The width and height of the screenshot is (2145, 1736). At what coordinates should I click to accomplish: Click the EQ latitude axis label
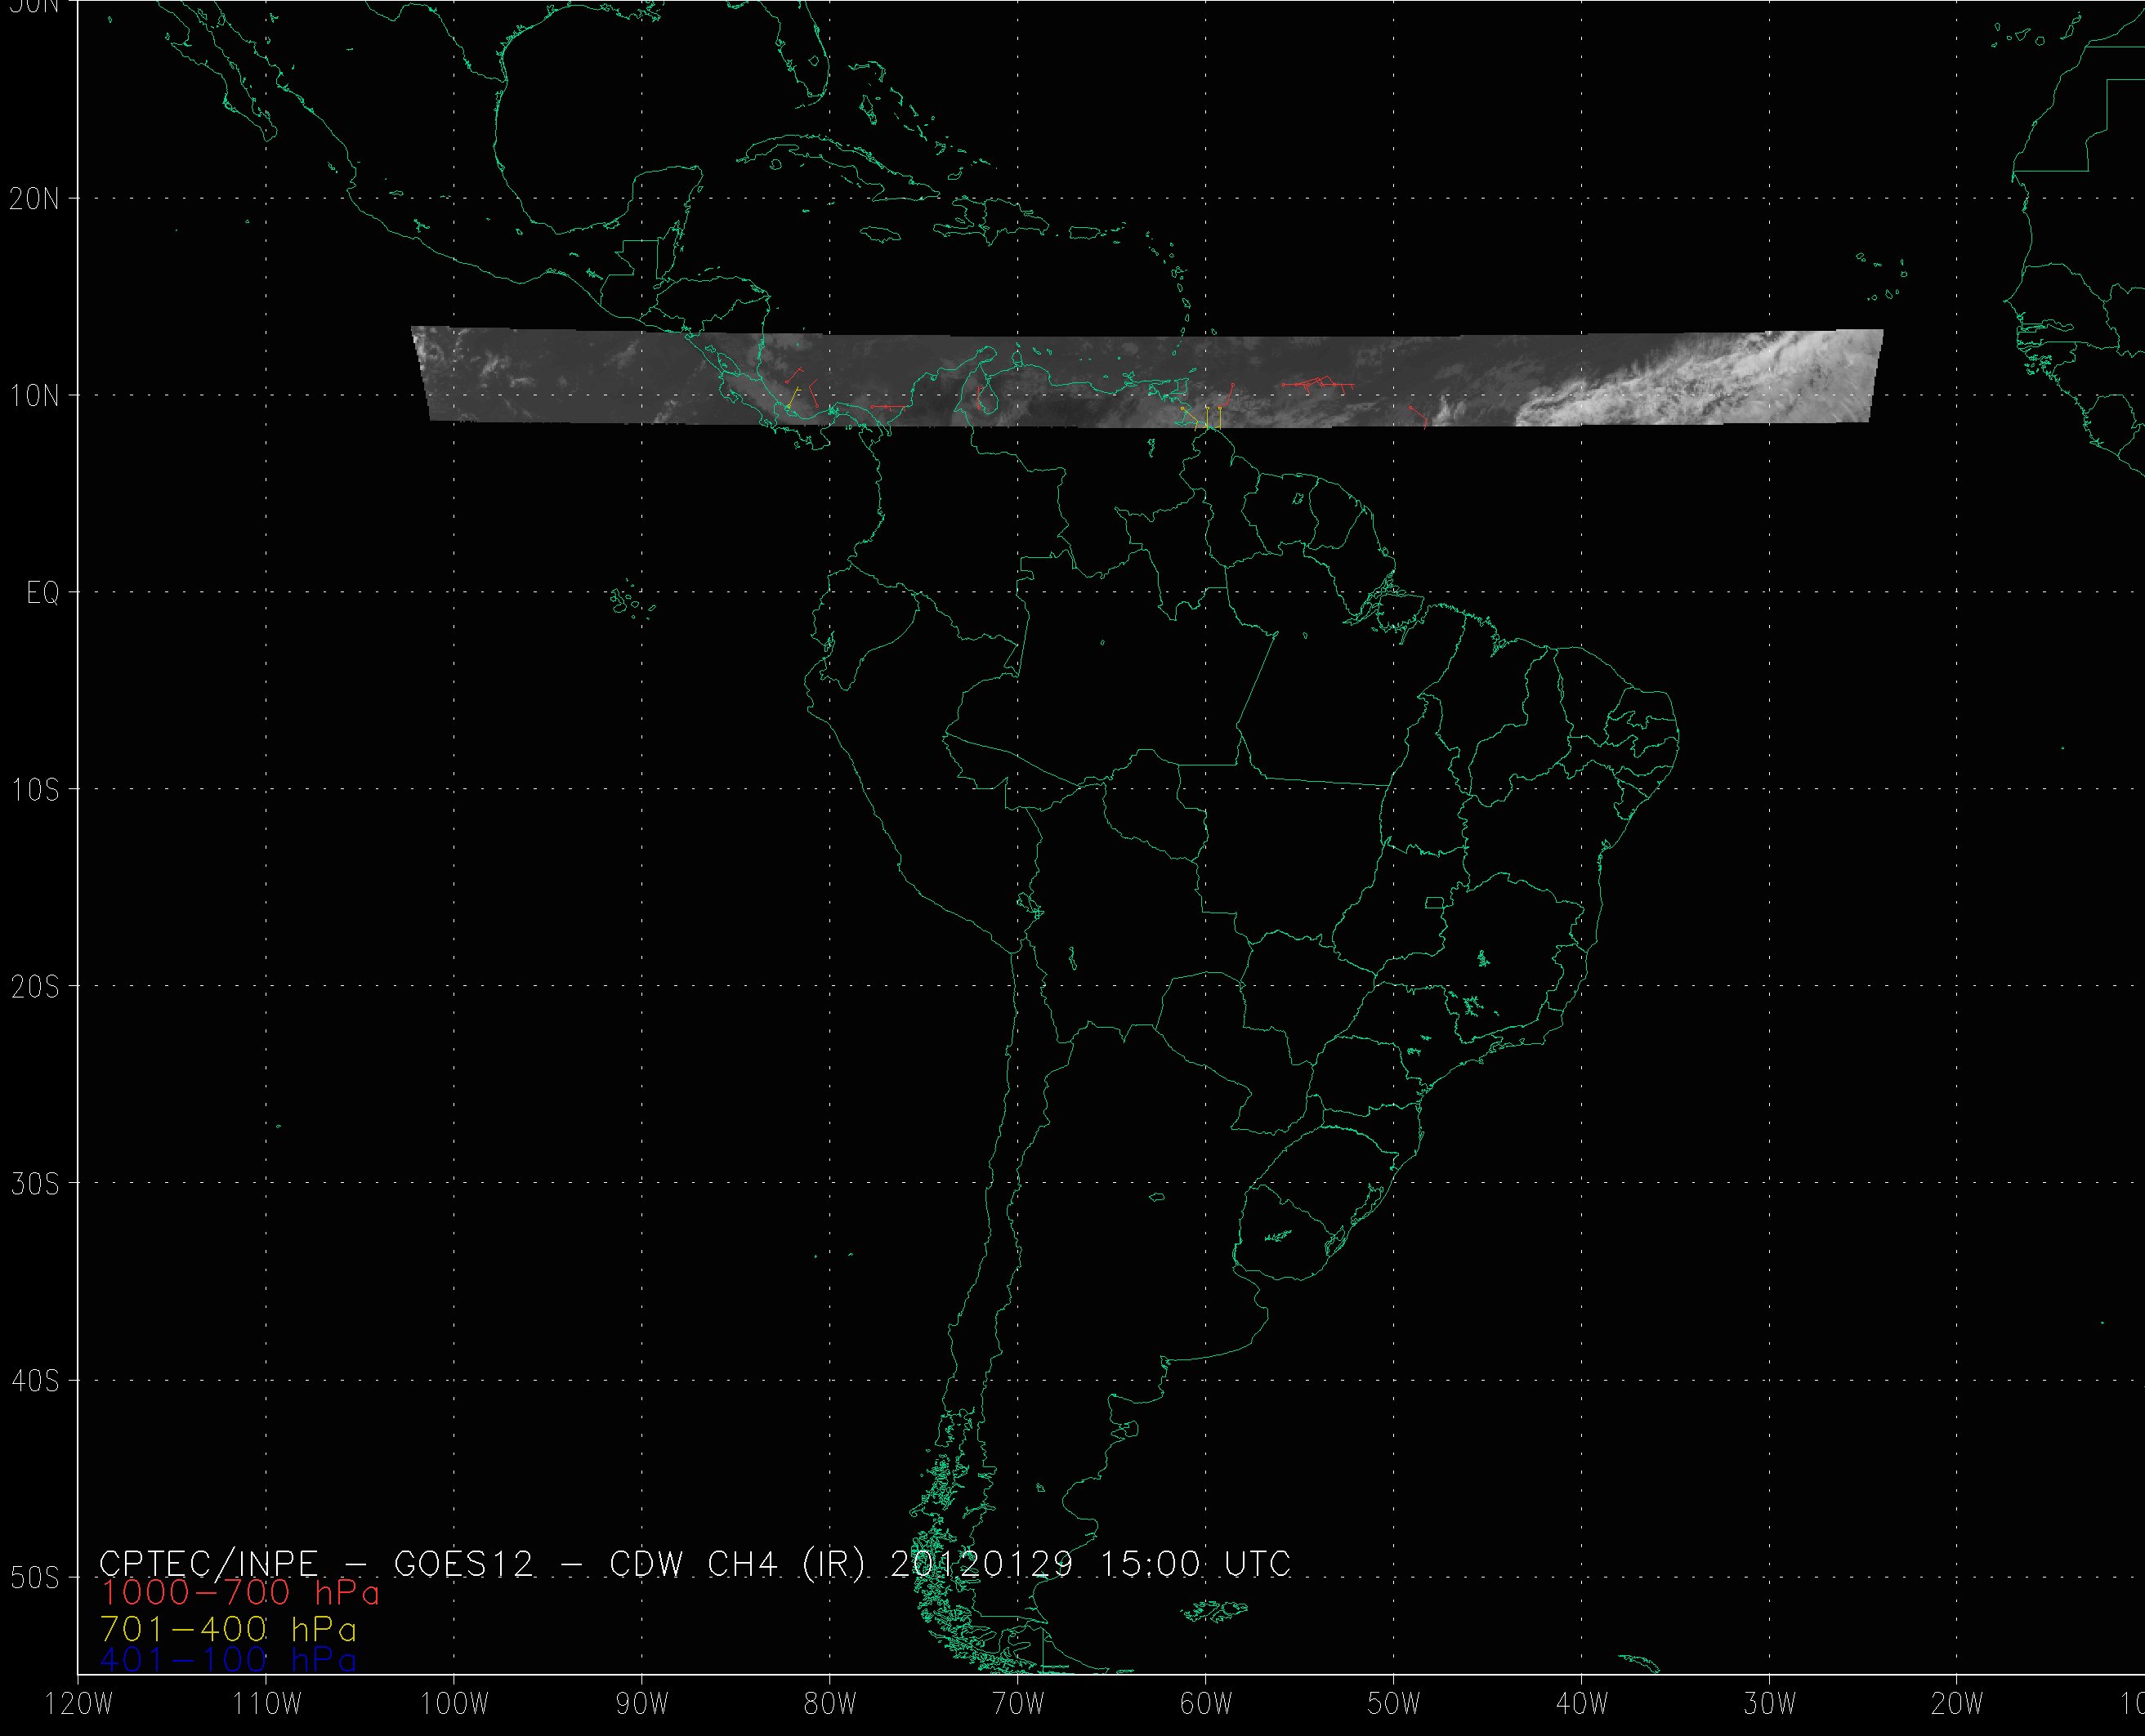click(x=43, y=593)
